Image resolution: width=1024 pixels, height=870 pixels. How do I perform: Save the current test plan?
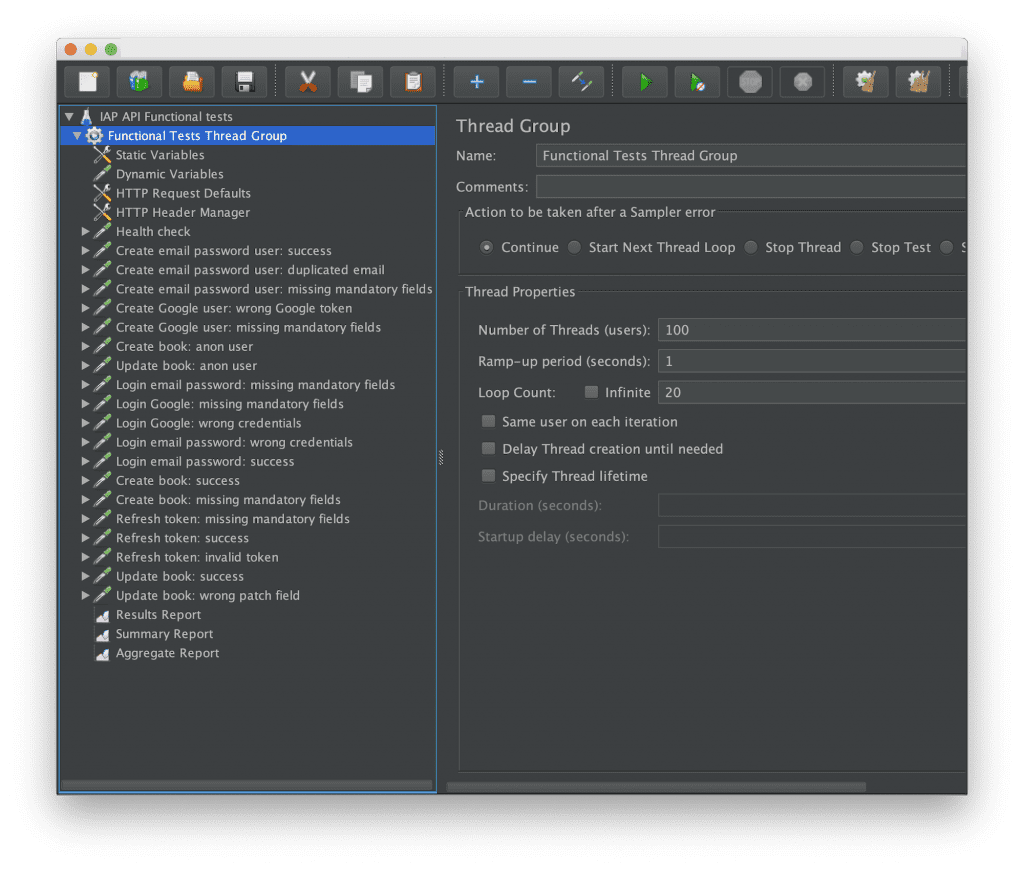[244, 81]
